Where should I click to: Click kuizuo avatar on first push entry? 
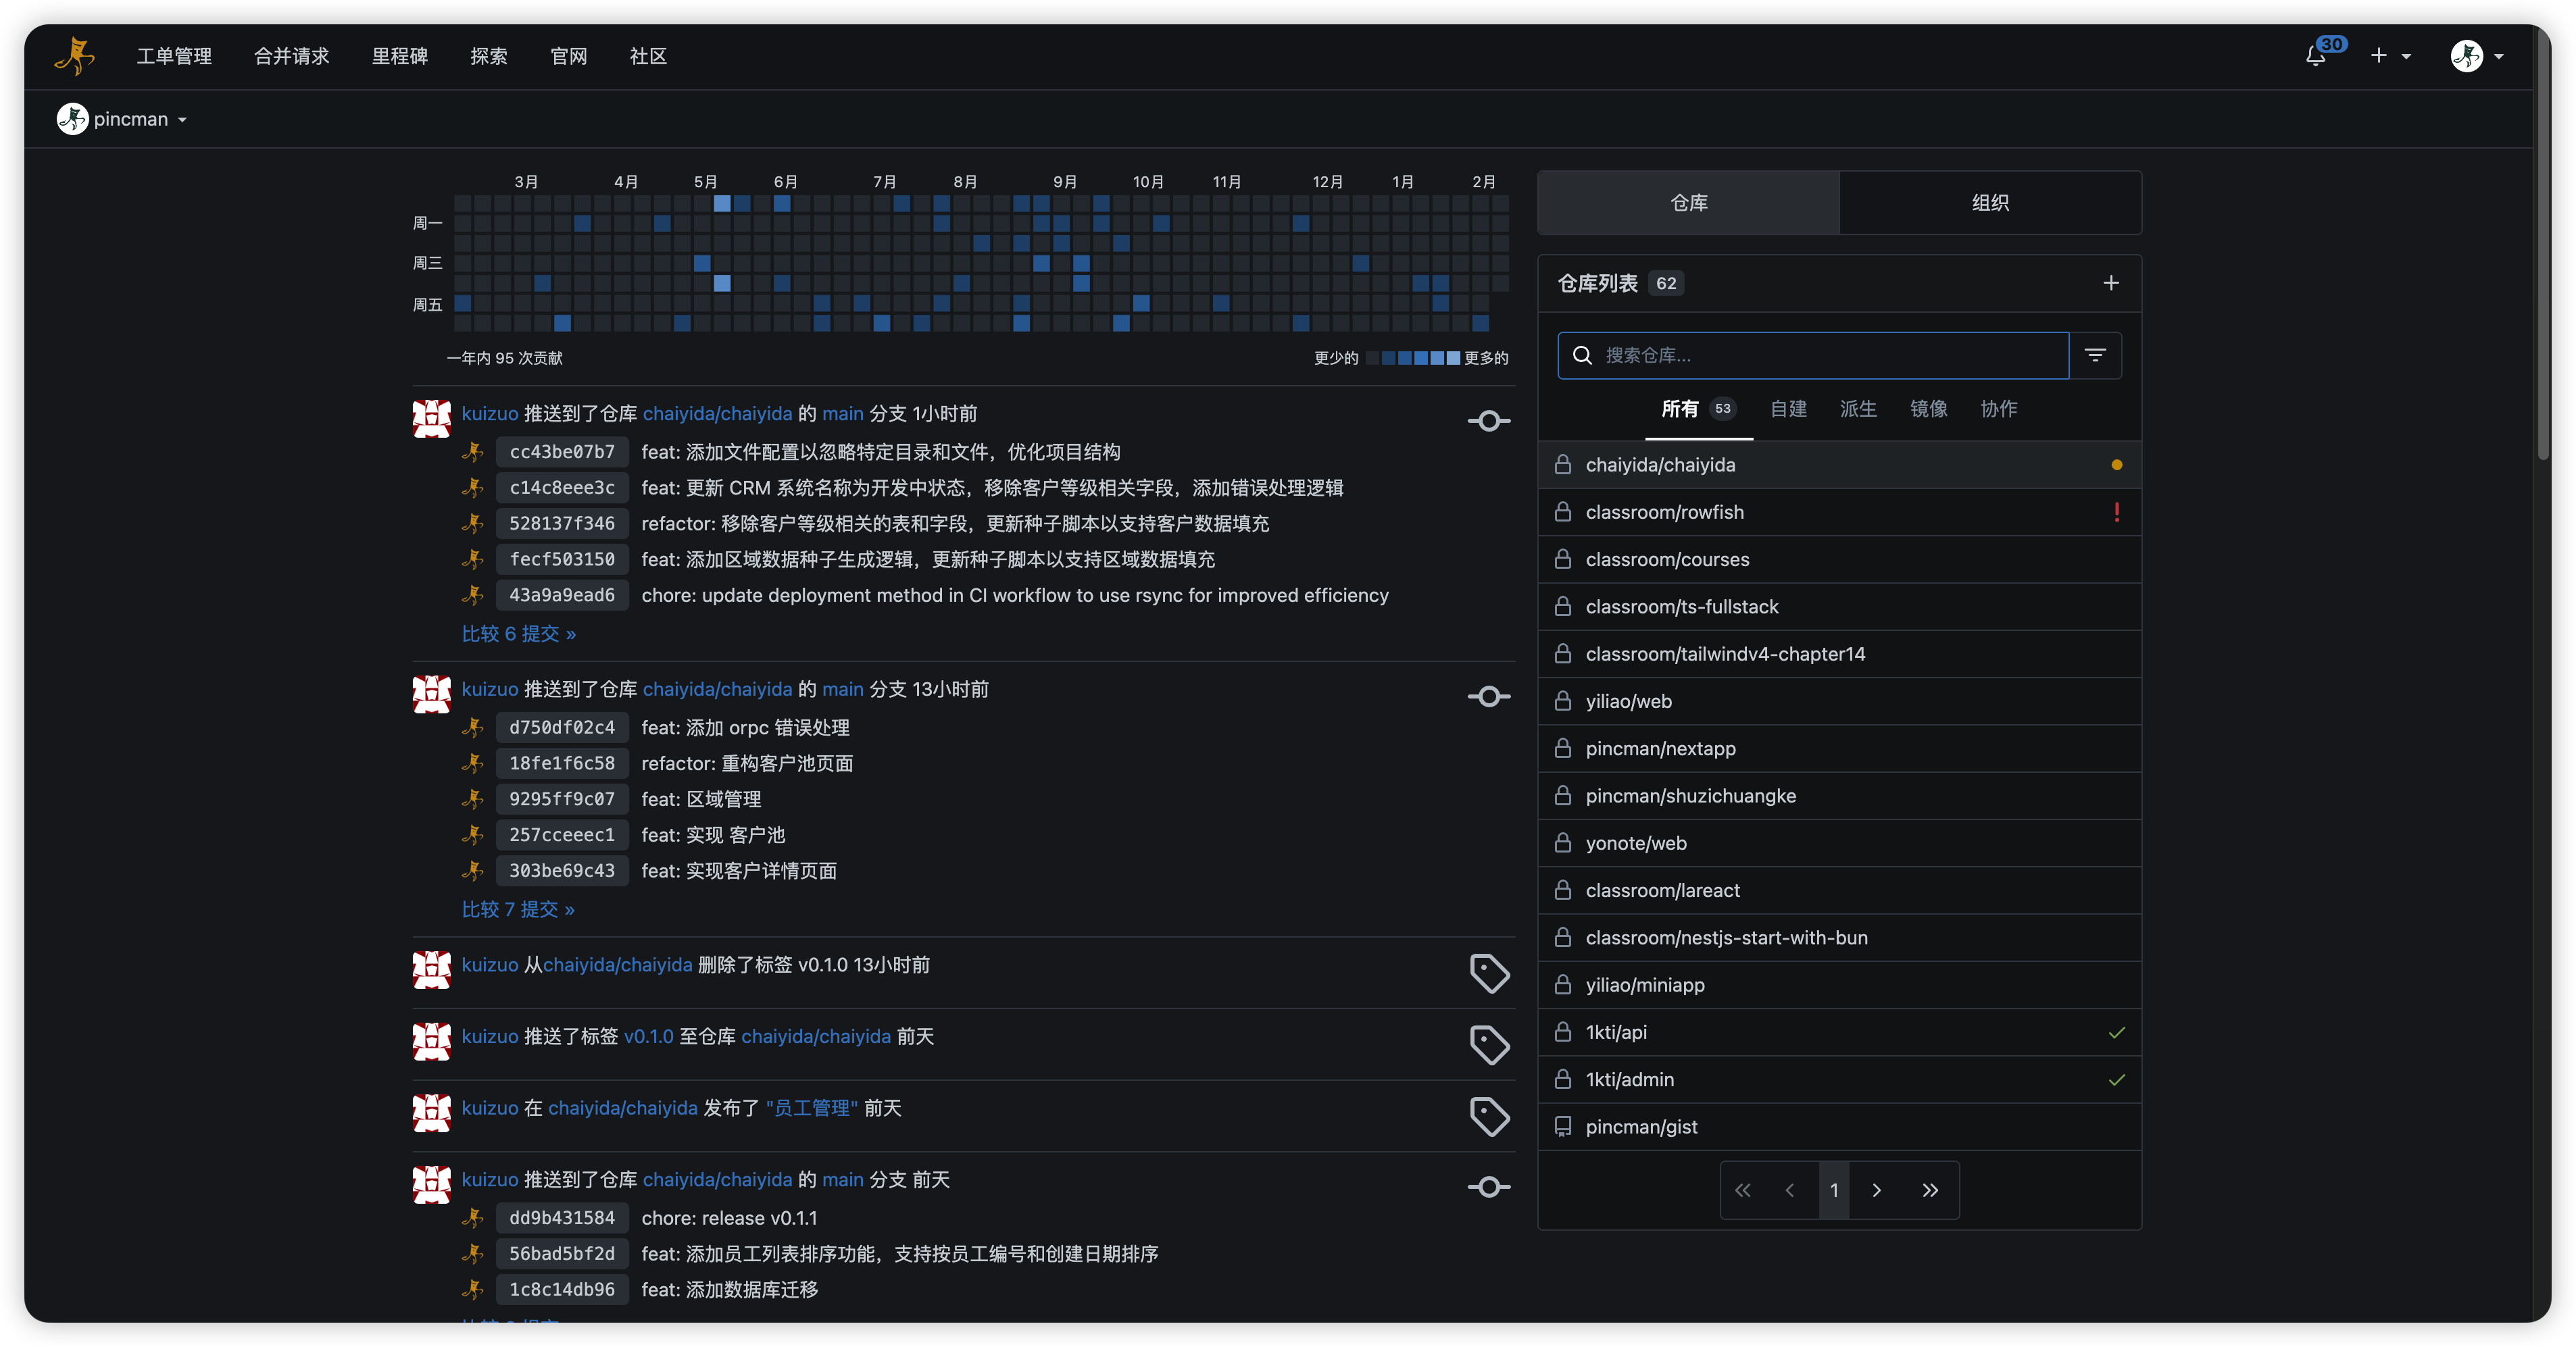tap(432, 418)
